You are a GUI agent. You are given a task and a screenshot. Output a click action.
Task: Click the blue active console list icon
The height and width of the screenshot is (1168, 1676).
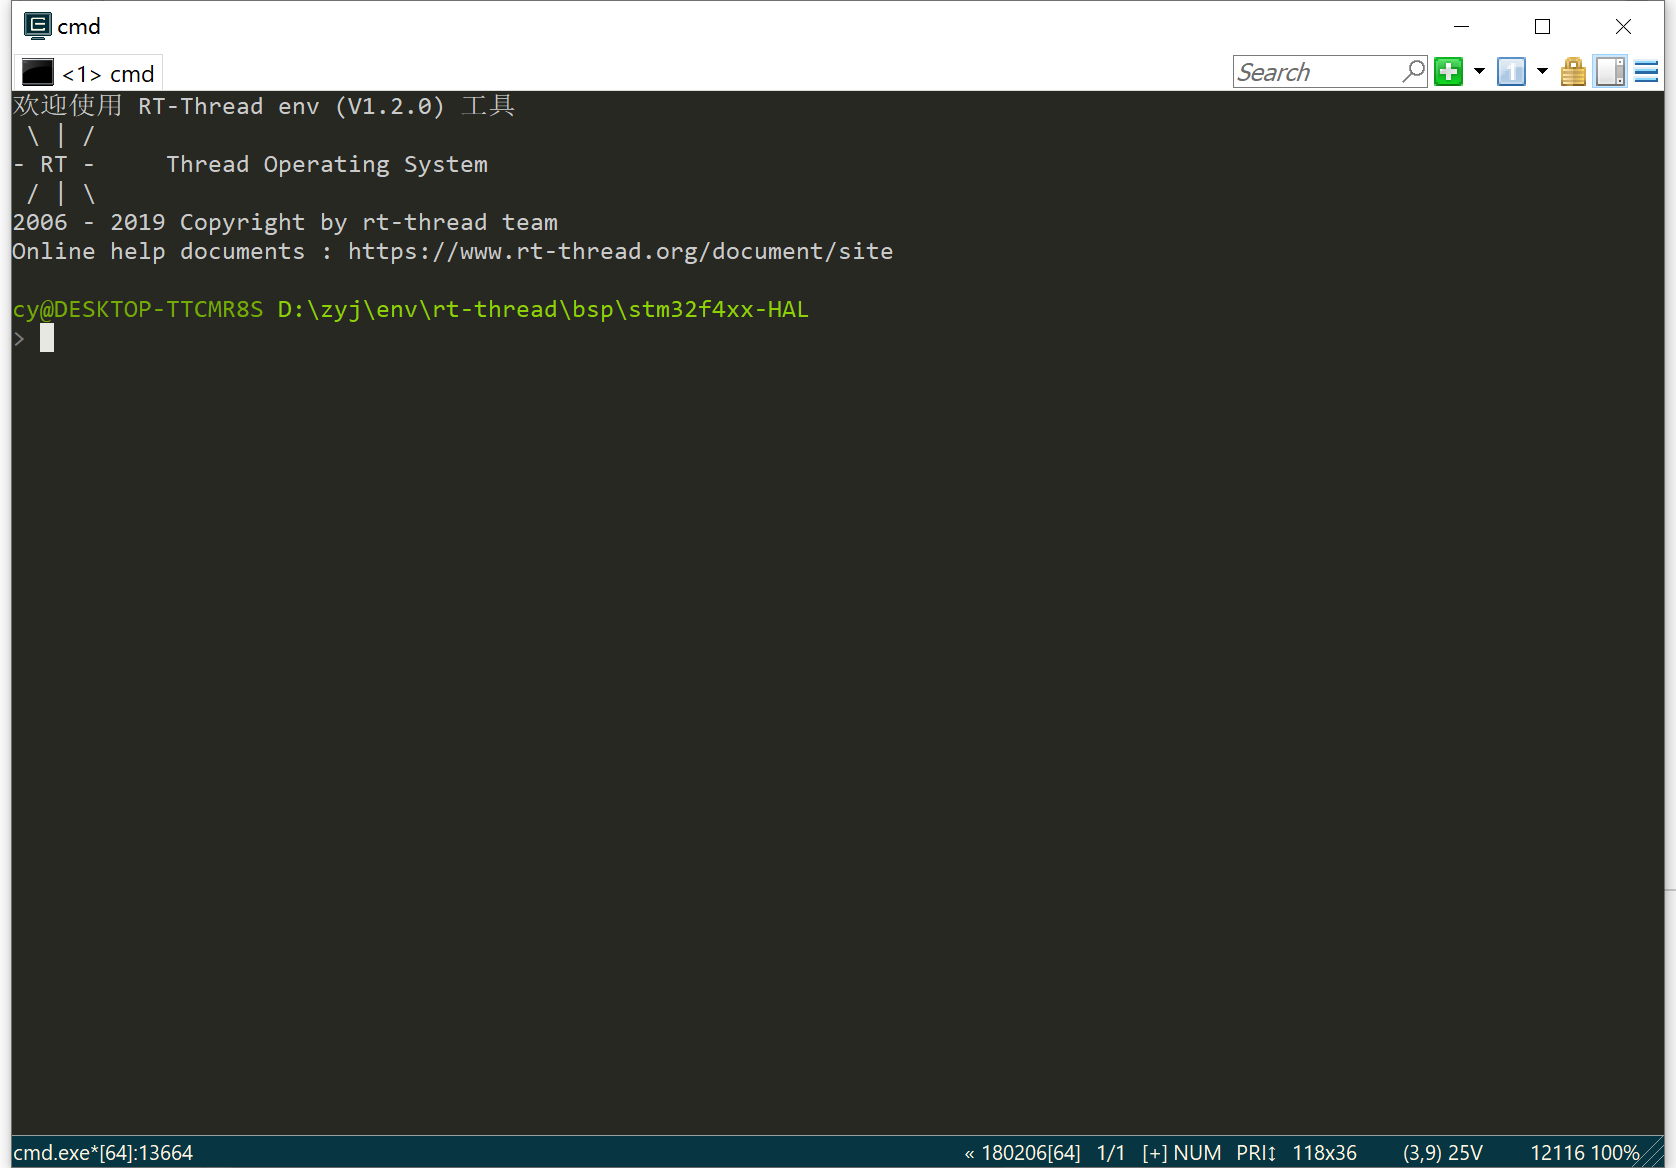[1511, 72]
